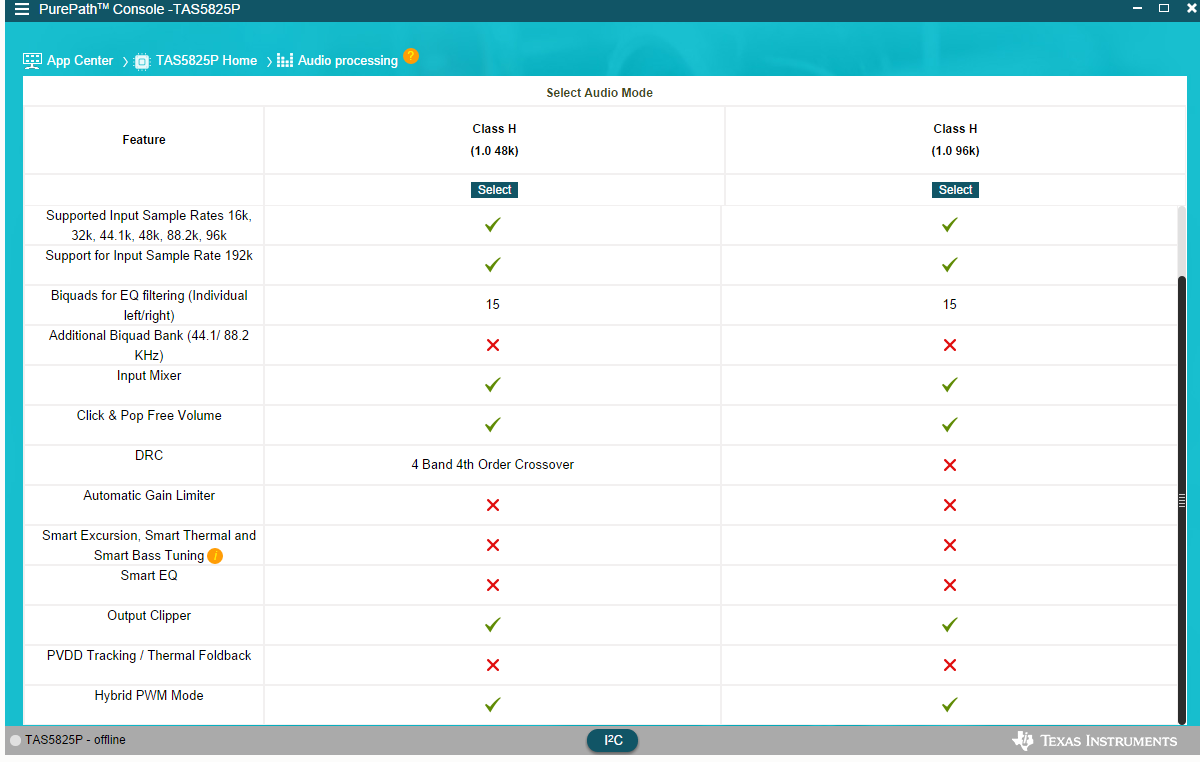Go to App Center breadcrumb

click(80, 61)
